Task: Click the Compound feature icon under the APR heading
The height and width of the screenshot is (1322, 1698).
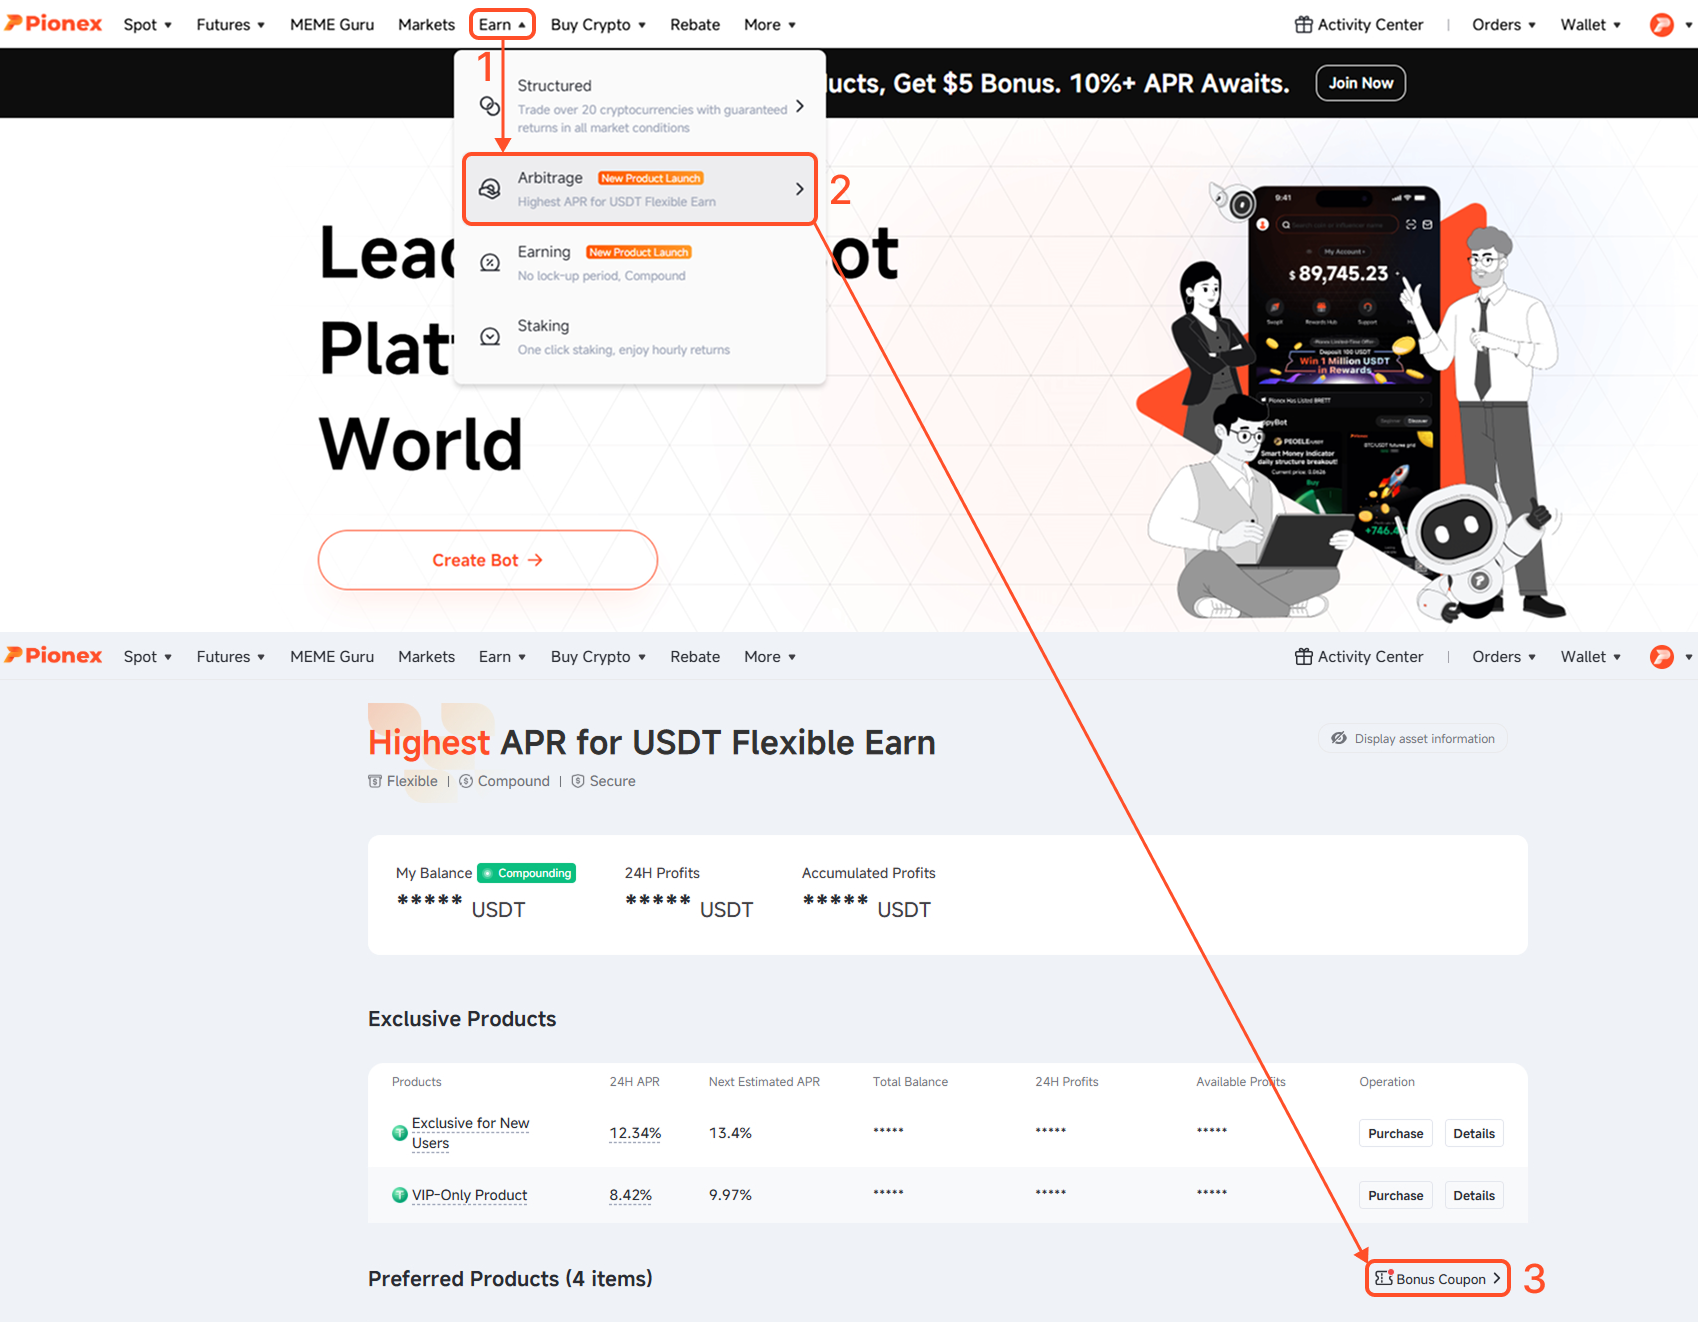Action: click(466, 781)
